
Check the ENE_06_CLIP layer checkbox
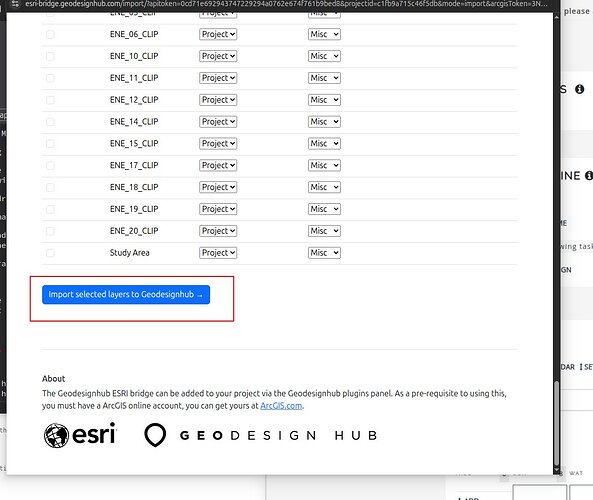click(50, 34)
